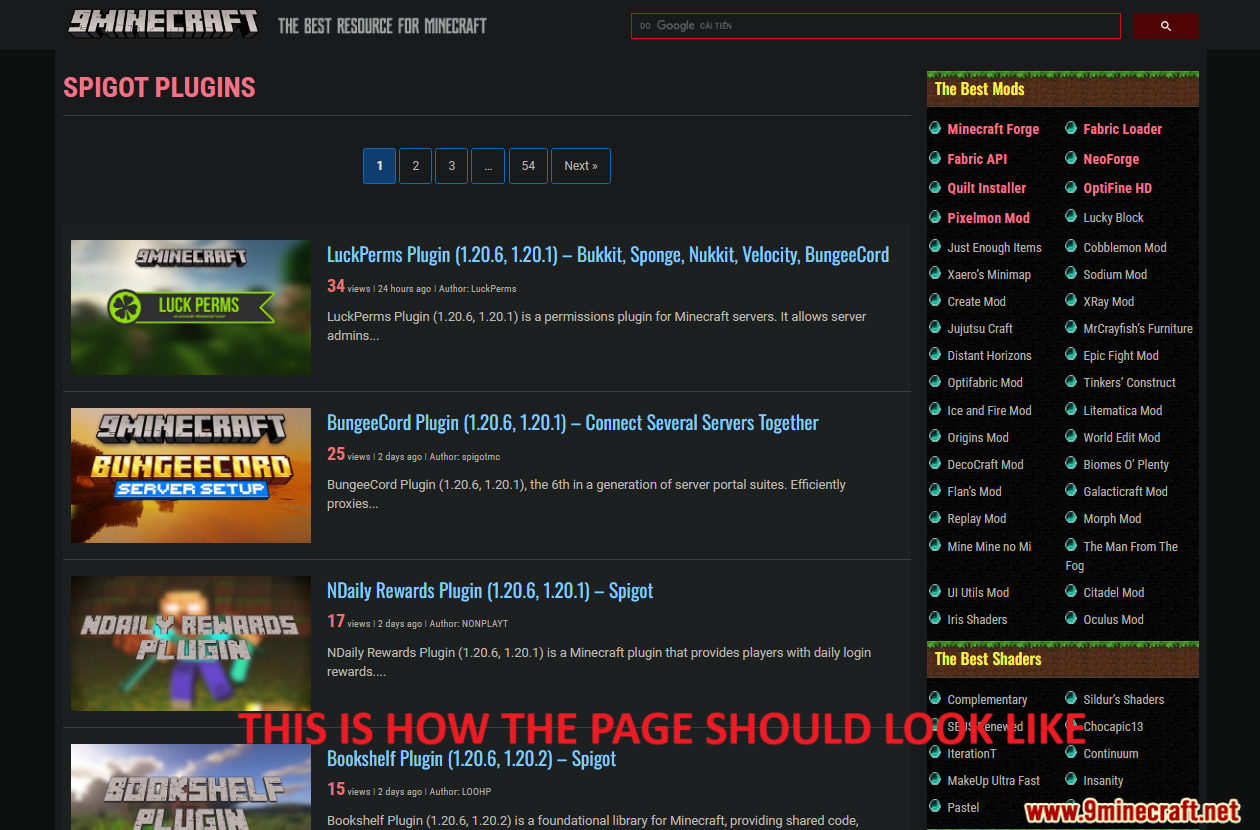This screenshot has height=830, width=1260.
Task: Open Pastel shaders link
Action: (963, 808)
